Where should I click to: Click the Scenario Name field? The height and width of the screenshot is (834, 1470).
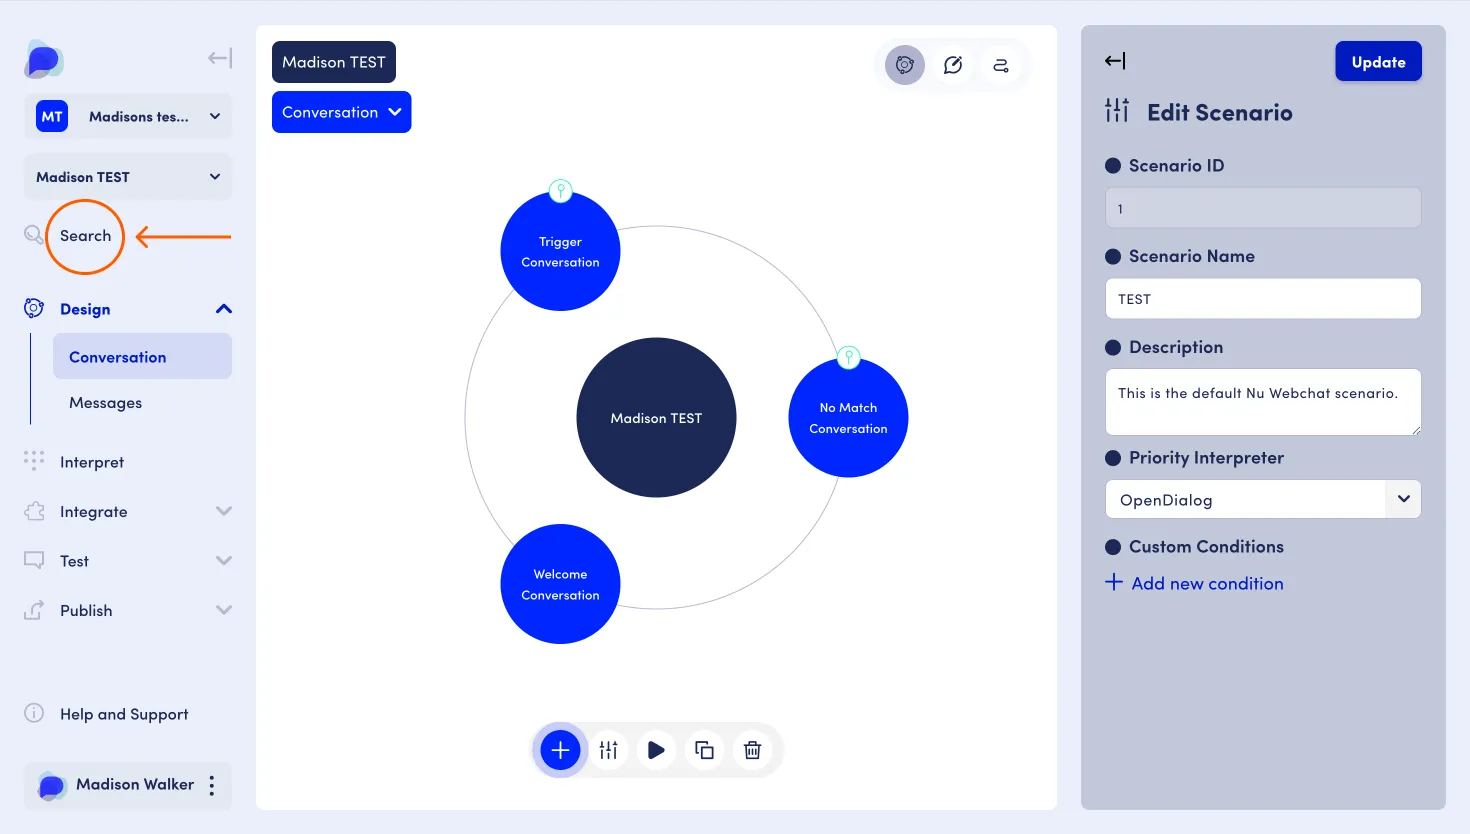(x=1263, y=299)
